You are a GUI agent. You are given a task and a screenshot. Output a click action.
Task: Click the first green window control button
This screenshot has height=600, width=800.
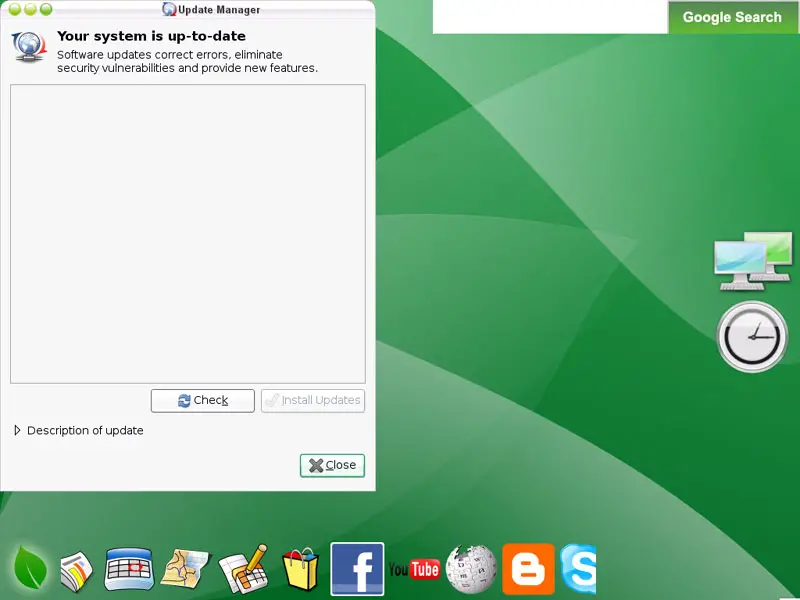tap(15, 9)
